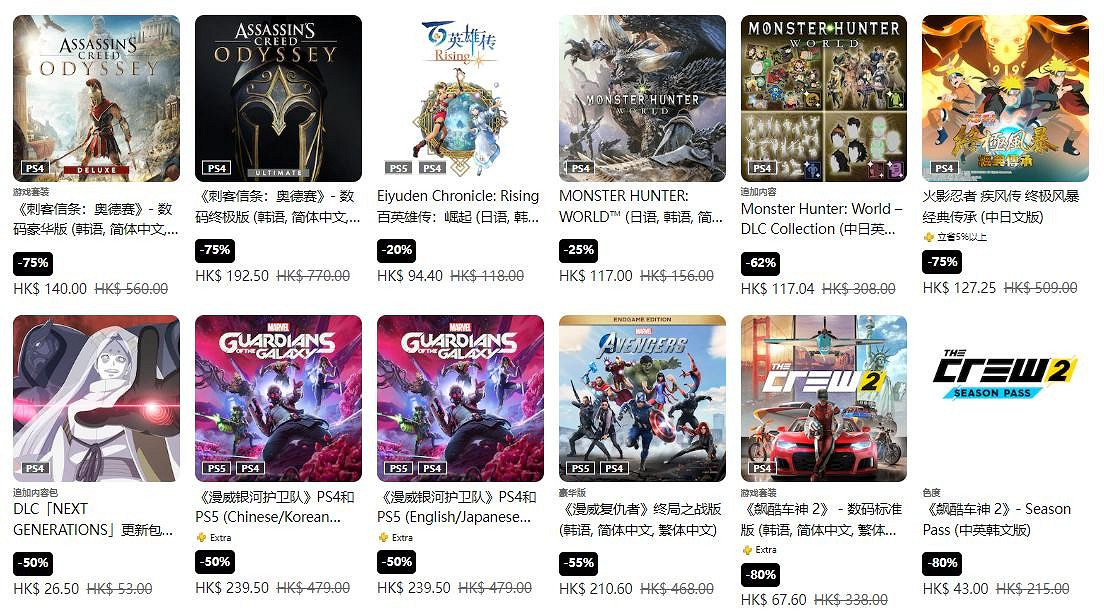
Task: Click the -62% discount badge
Action: (x=760, y=263)
